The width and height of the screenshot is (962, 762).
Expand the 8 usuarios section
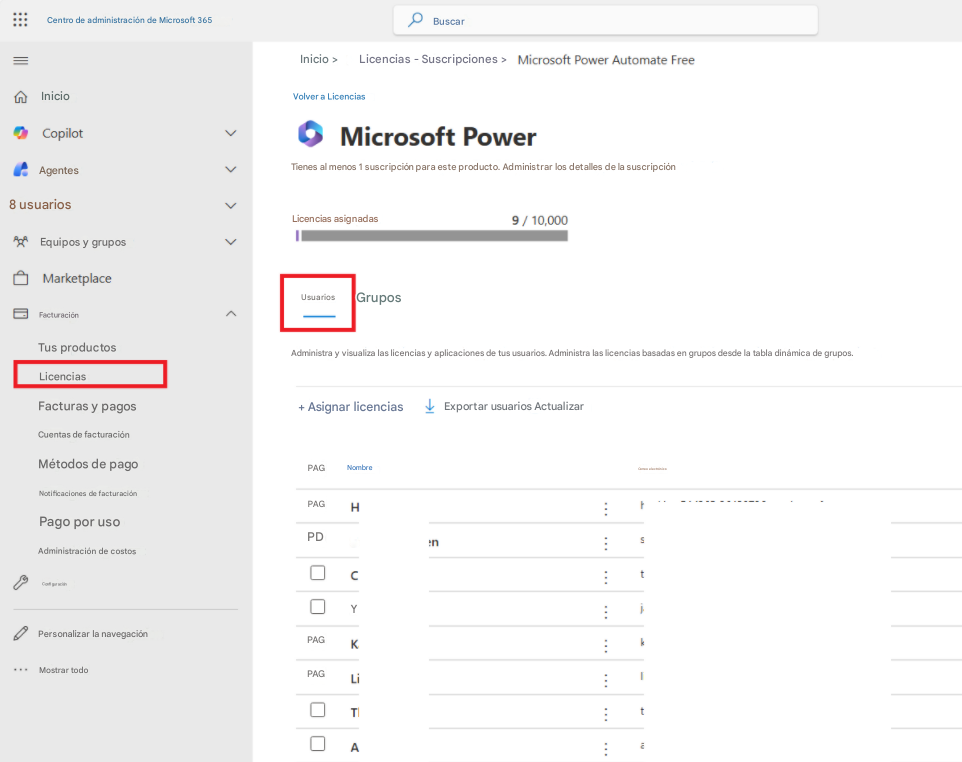coord(230,205)
